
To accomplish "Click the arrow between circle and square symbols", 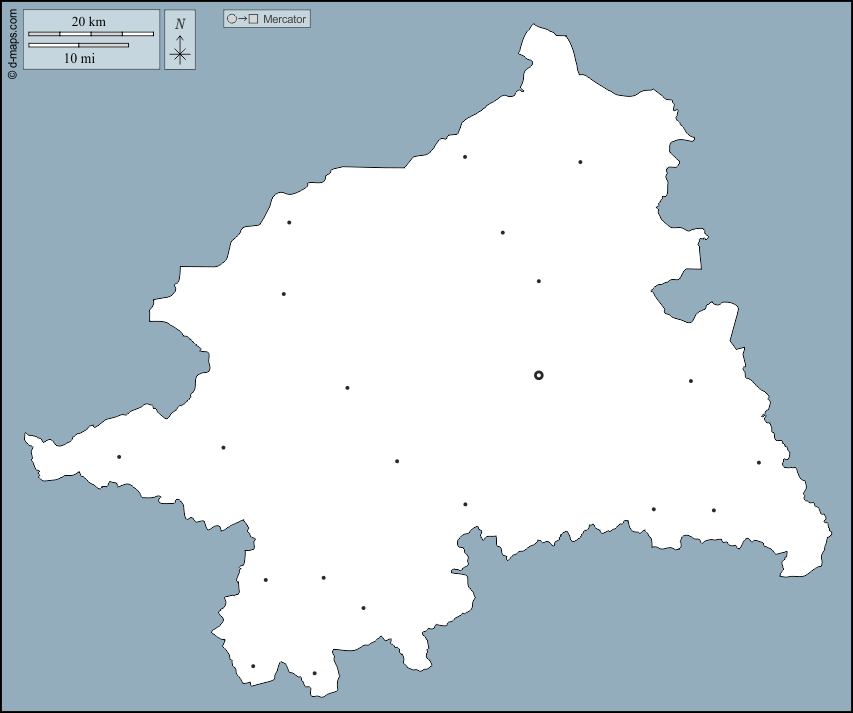I will (243, 19).
